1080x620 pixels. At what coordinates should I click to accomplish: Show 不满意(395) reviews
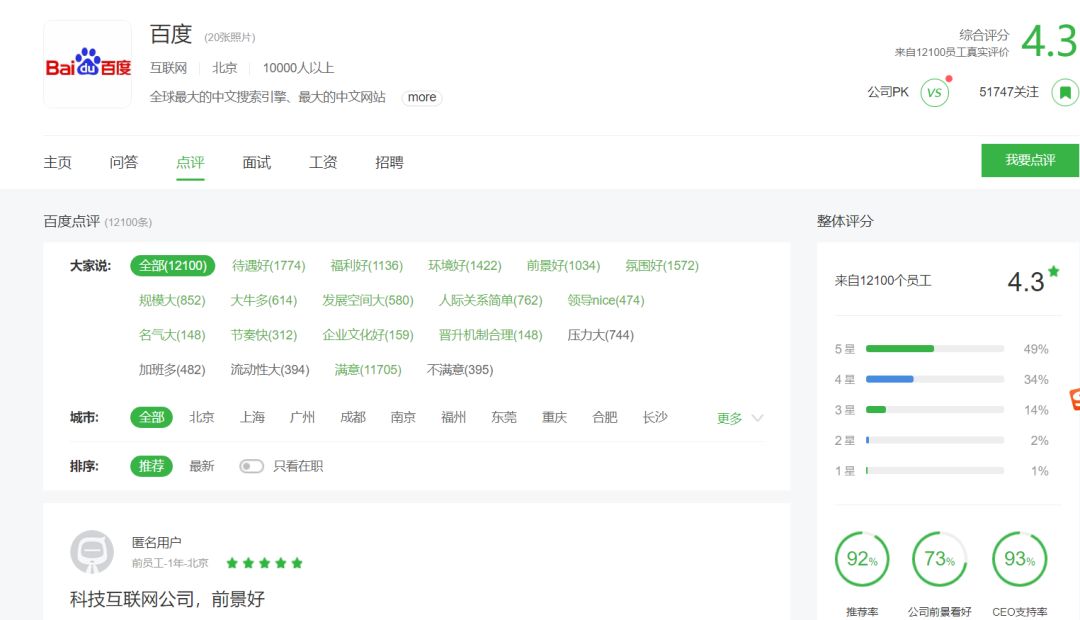(459, 370)
